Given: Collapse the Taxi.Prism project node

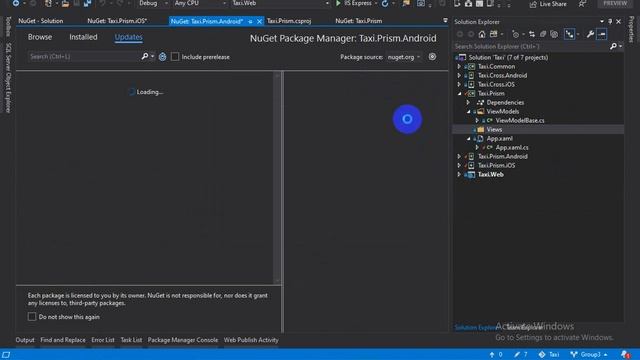Looking at the screenshot, I should pos(460,93).
